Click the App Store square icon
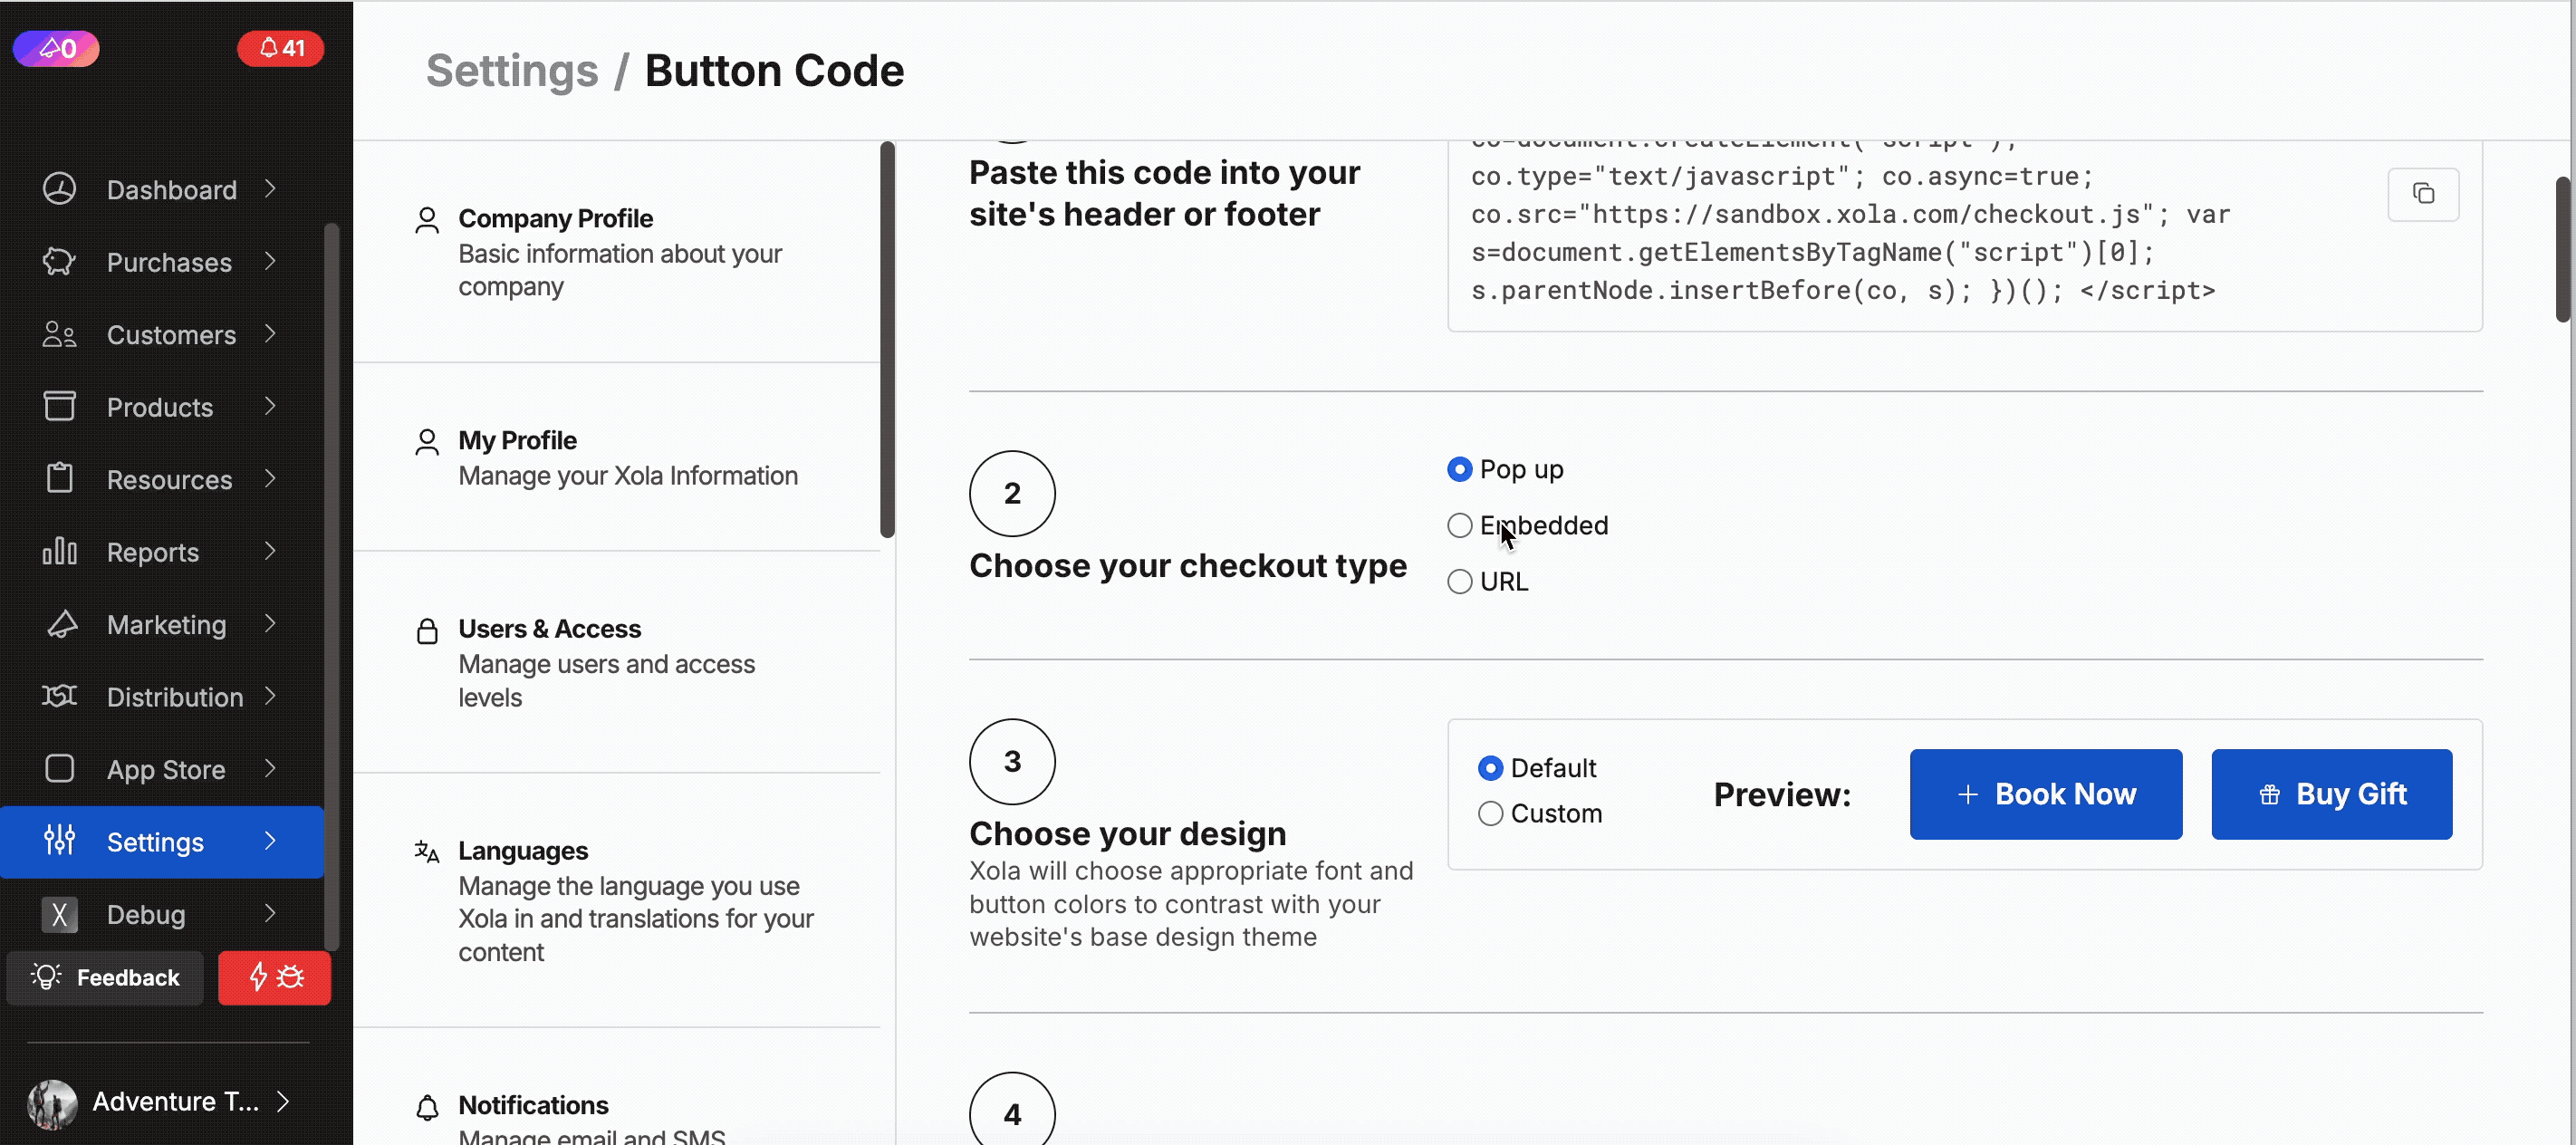 (59, 768)
